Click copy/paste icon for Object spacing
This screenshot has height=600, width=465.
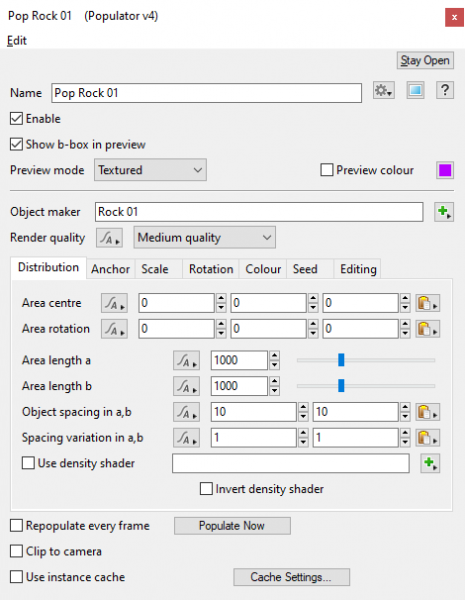tap(428, 412)
